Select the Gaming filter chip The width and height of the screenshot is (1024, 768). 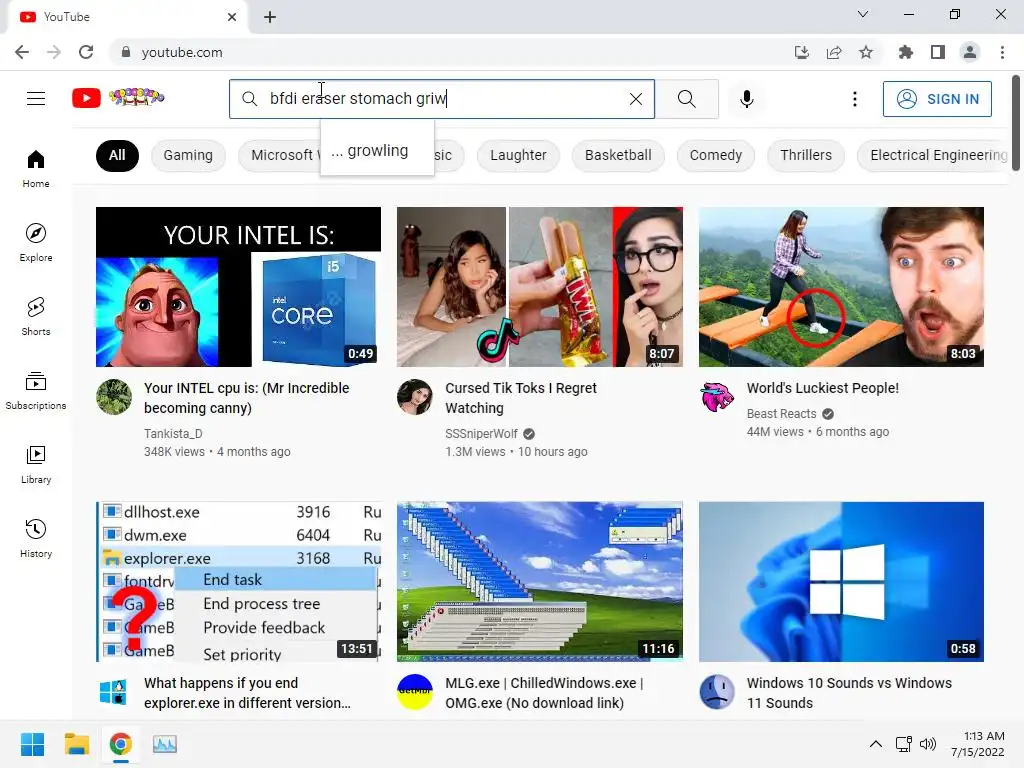point(188,155)
